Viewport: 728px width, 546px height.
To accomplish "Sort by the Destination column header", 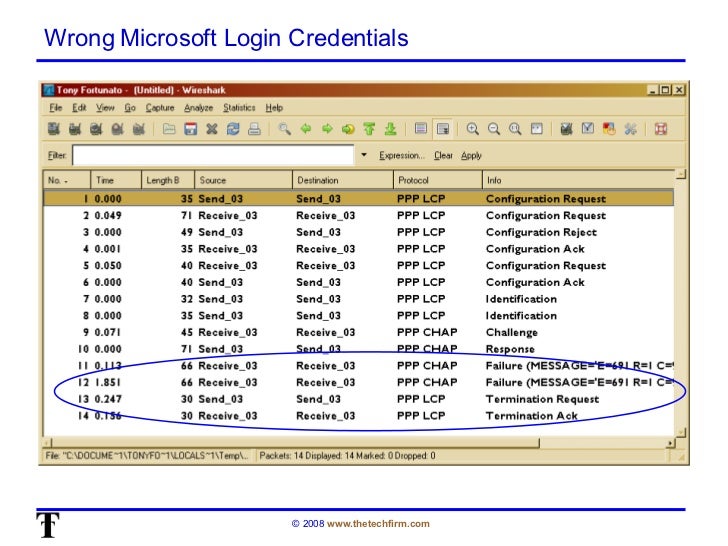I will click(x=343, y=180).
